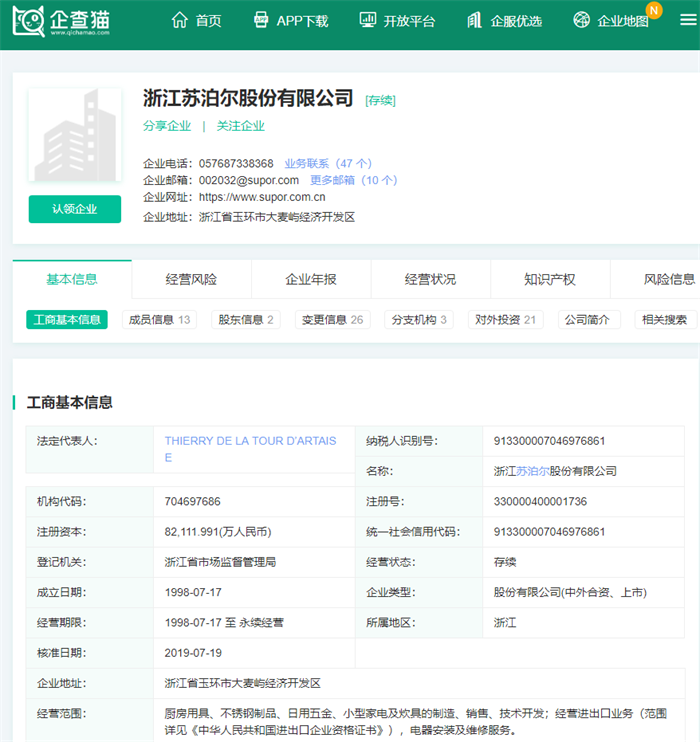Image resolution: width=700 pixels, height=742 pixels.
Task: Open 企业地图 menu item
Action: [623, 21]
